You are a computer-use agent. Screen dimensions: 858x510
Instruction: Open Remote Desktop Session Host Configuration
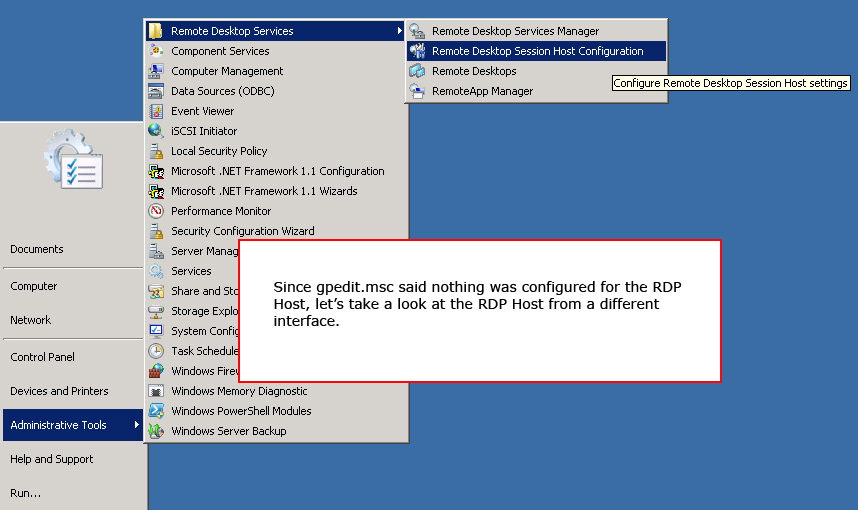tap(536, 51)
